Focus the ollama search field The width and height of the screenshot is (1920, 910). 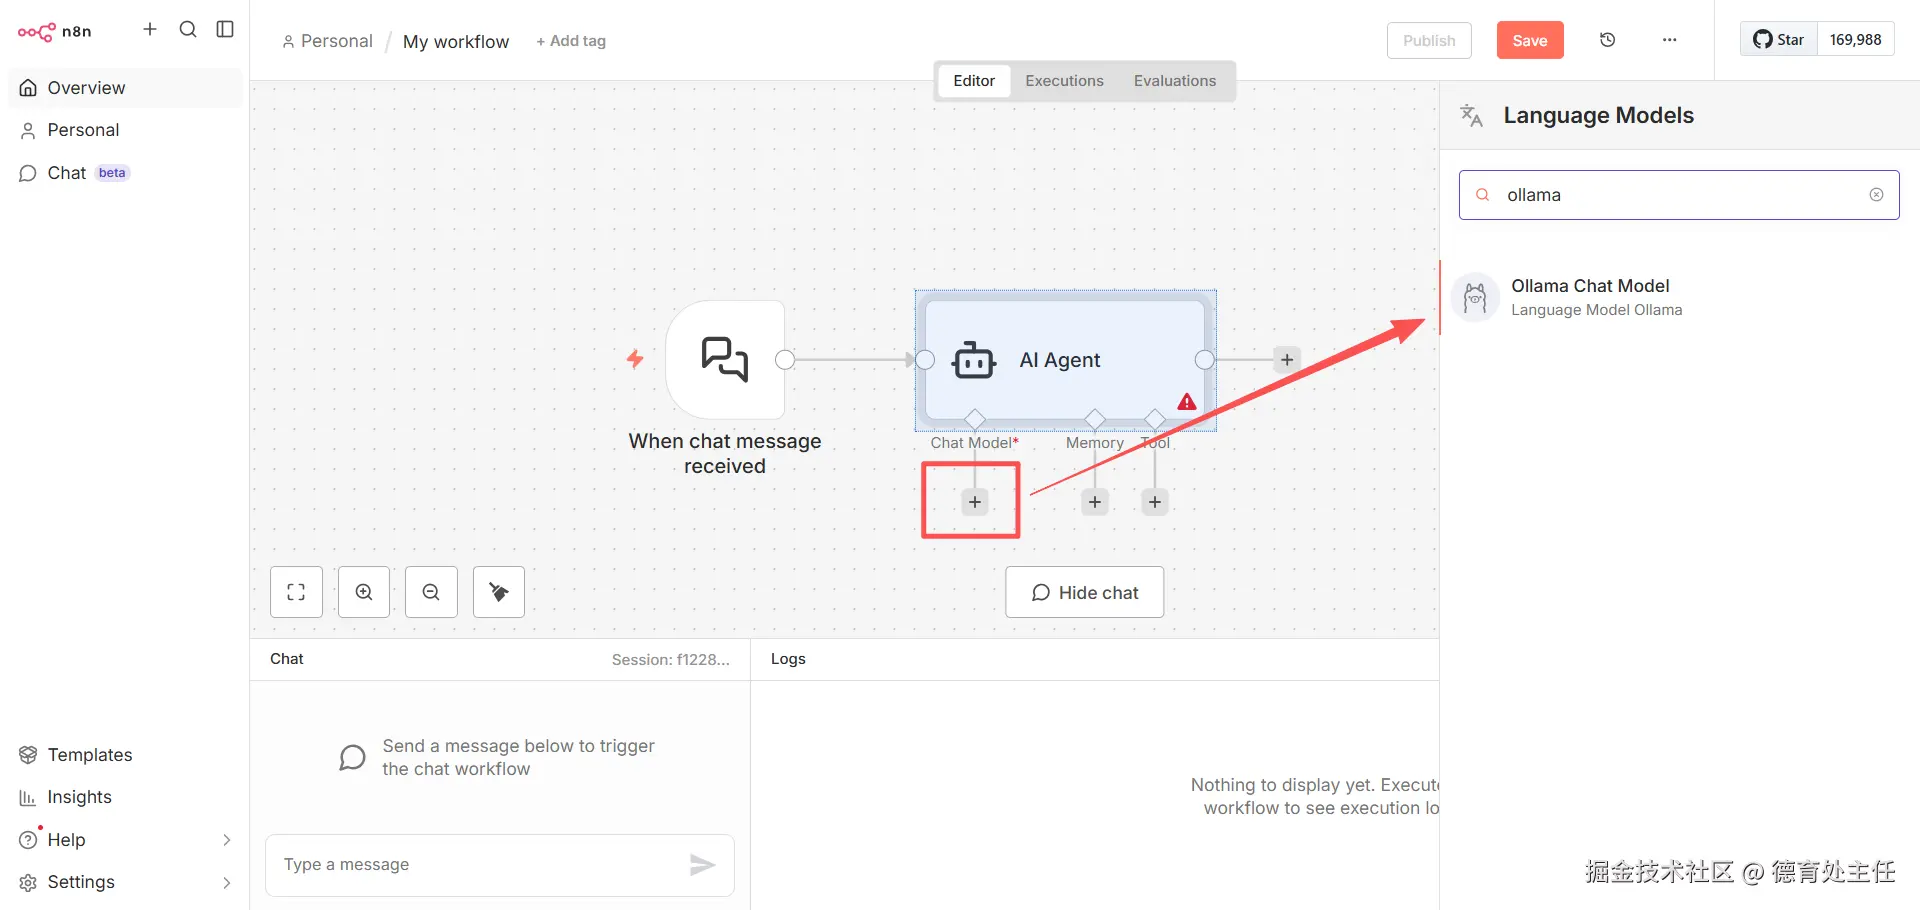pos(1679,195)
